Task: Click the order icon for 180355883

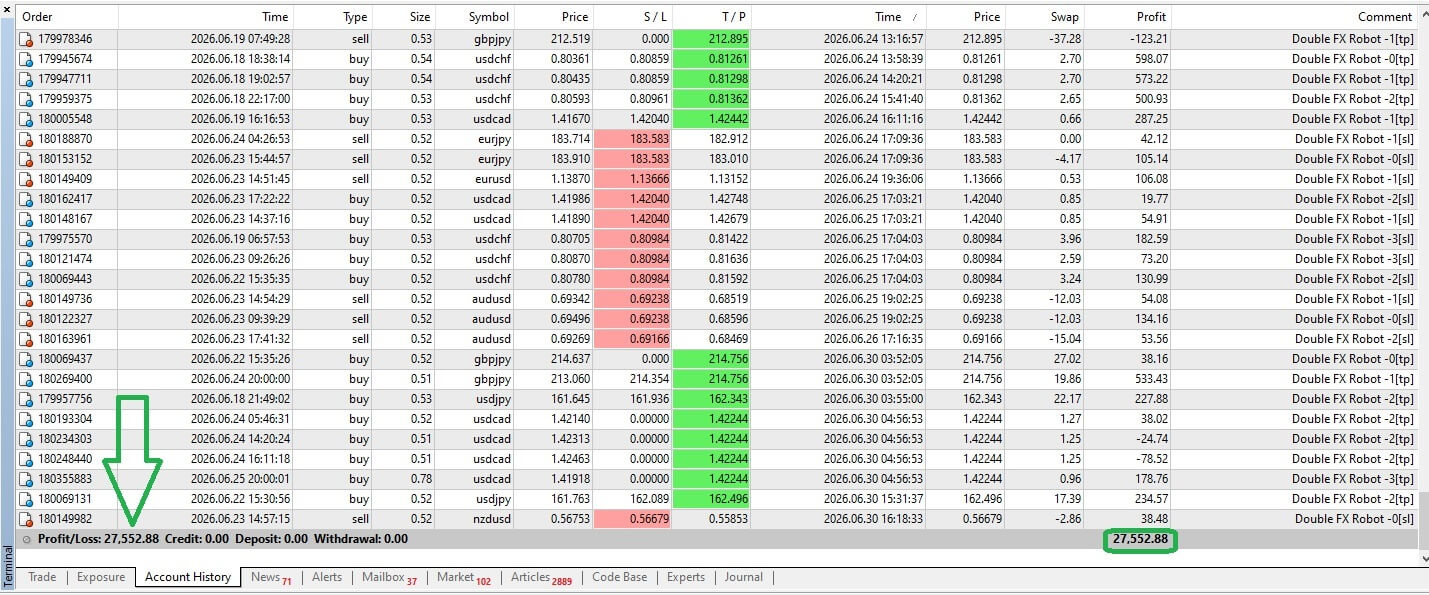Action: pos(26,479)
